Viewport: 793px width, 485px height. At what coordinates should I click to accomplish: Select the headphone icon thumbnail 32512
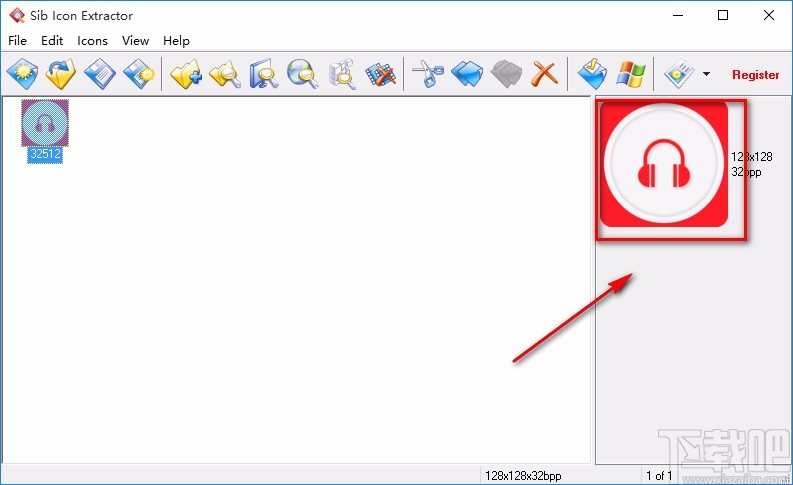45,123
